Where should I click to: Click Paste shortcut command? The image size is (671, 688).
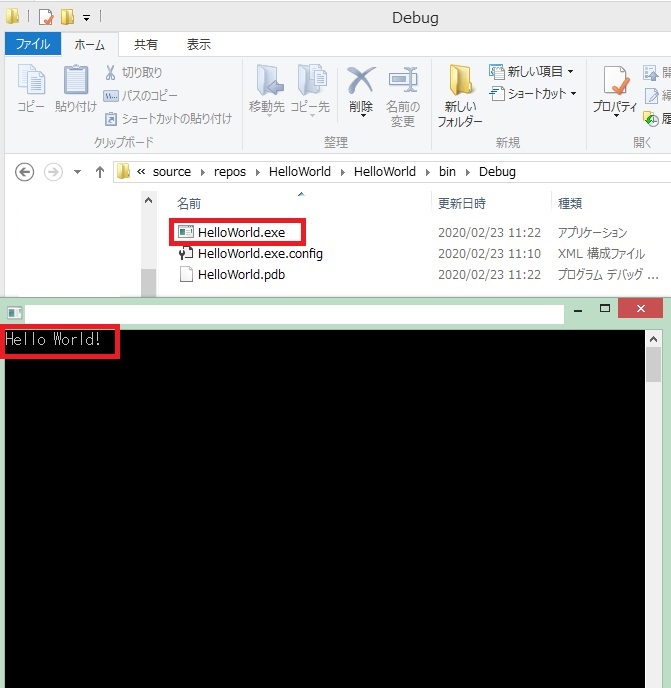pos(169,118)
